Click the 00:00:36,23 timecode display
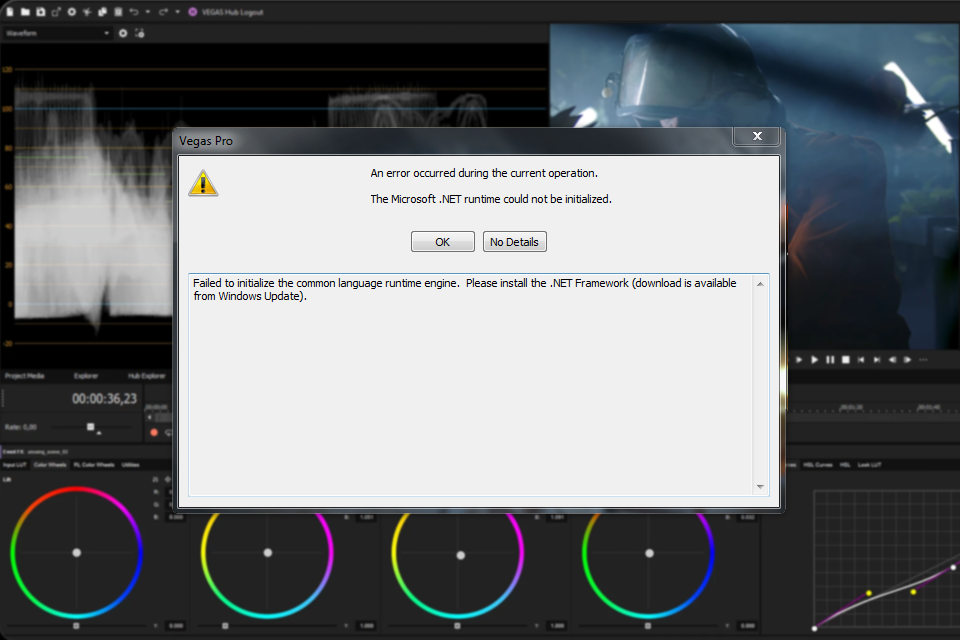The image size is (960, 640). pos(105,399)
